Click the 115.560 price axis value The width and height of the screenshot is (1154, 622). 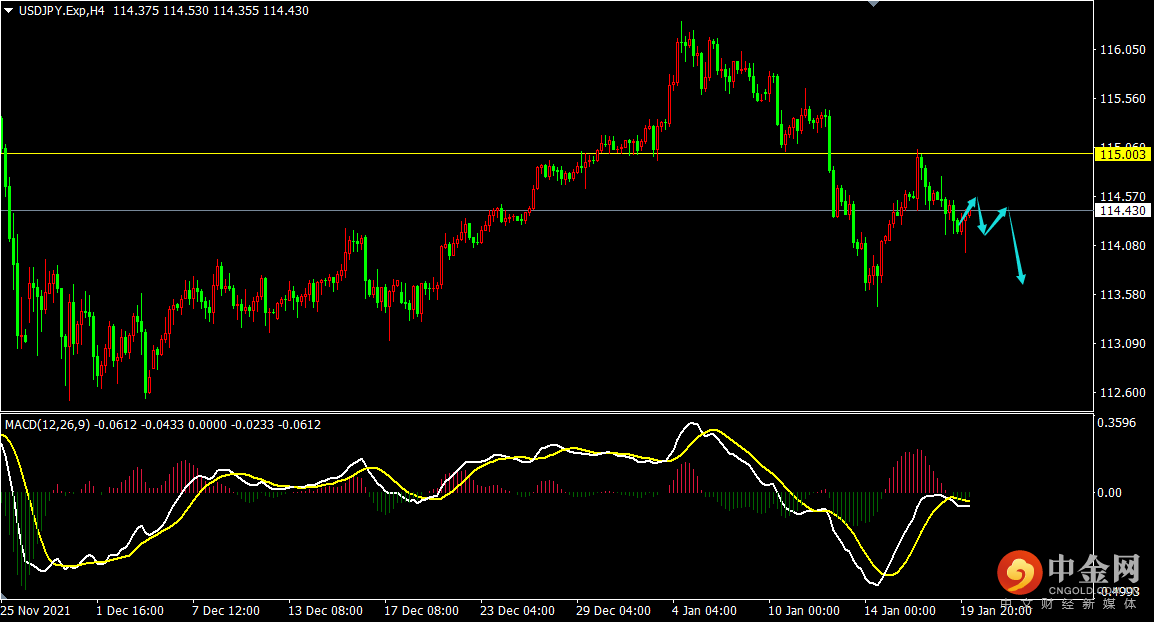[1122, 99]
